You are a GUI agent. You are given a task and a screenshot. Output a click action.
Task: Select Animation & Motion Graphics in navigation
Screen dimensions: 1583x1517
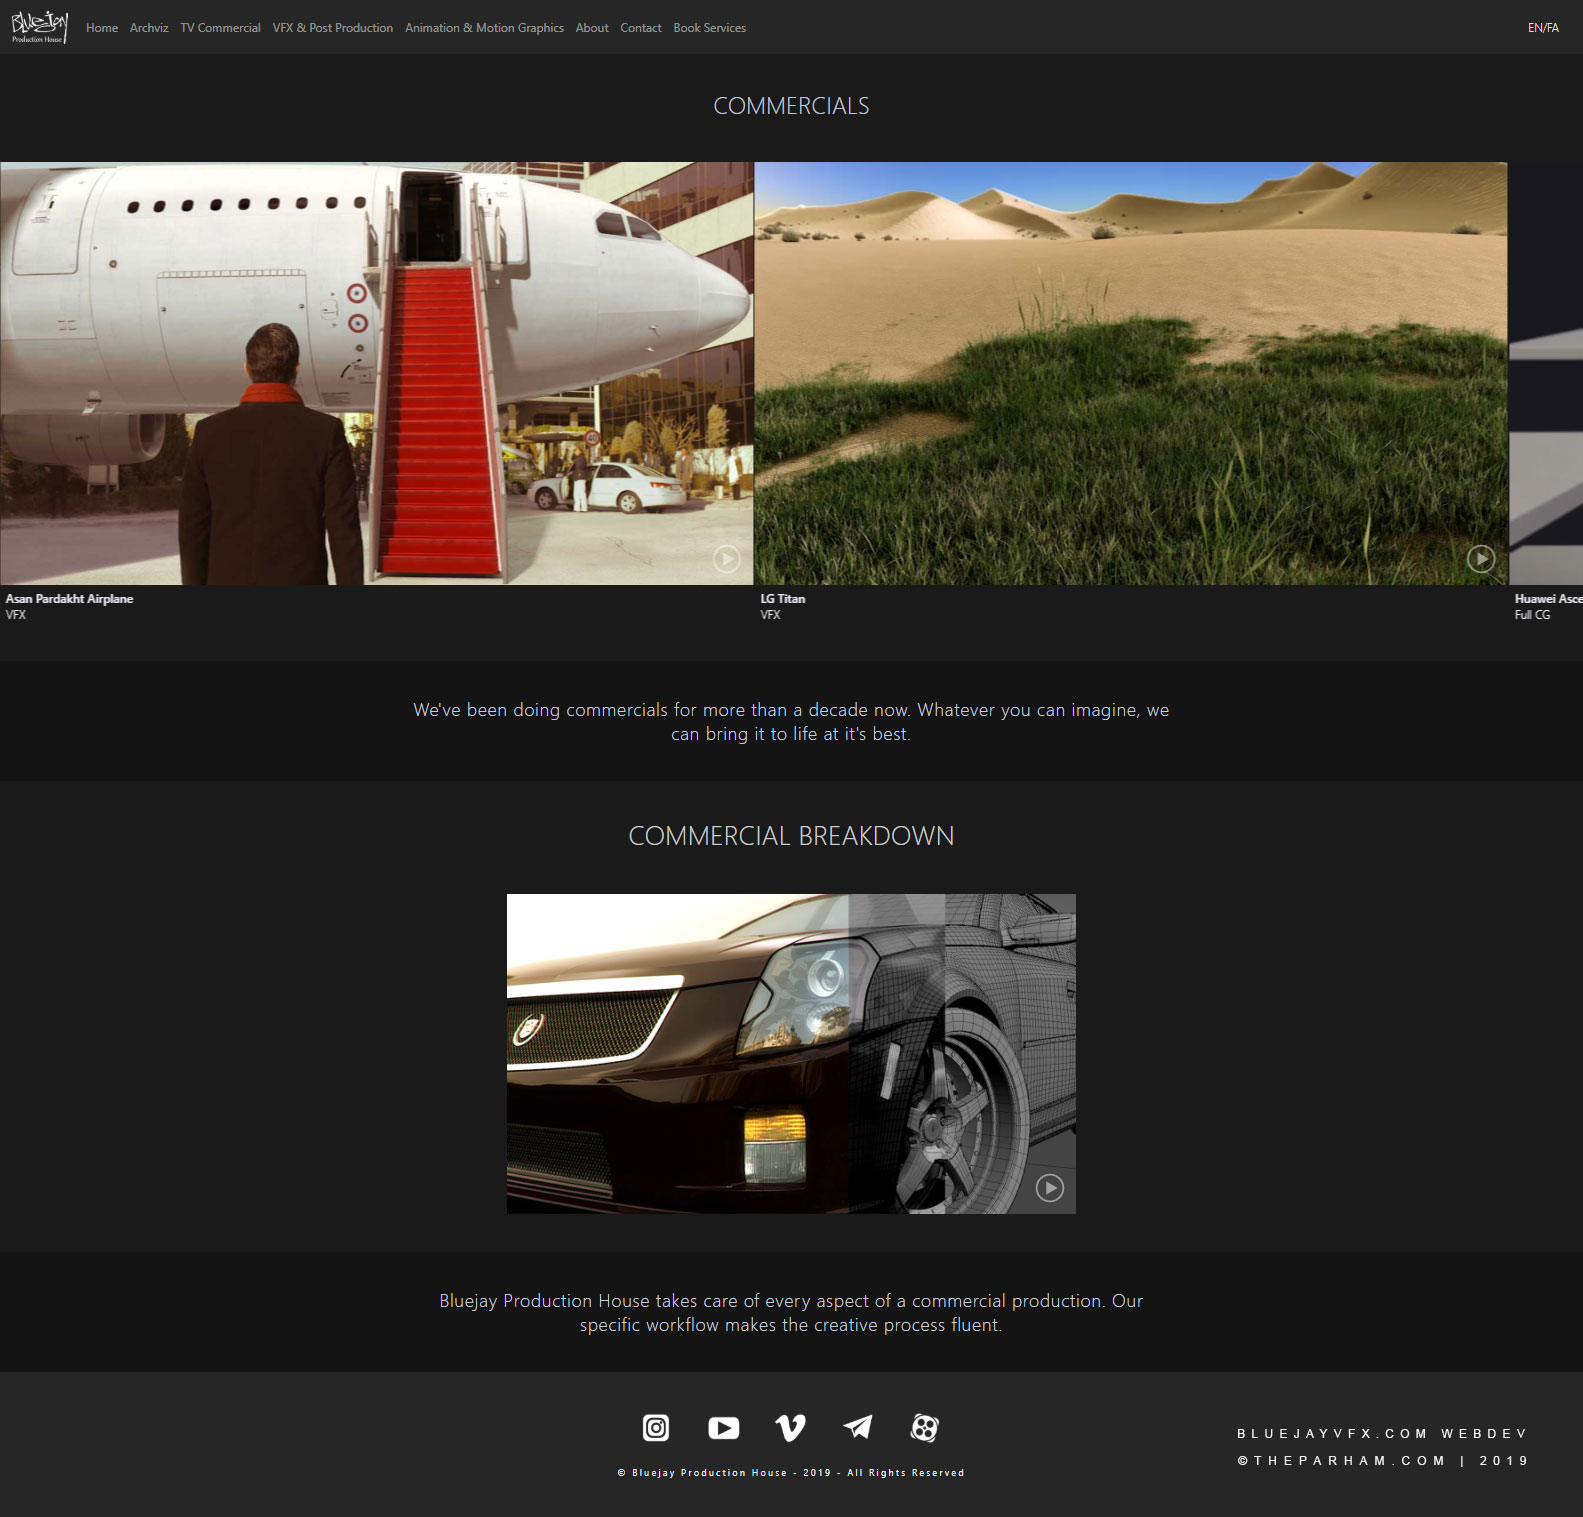[484, 28]
